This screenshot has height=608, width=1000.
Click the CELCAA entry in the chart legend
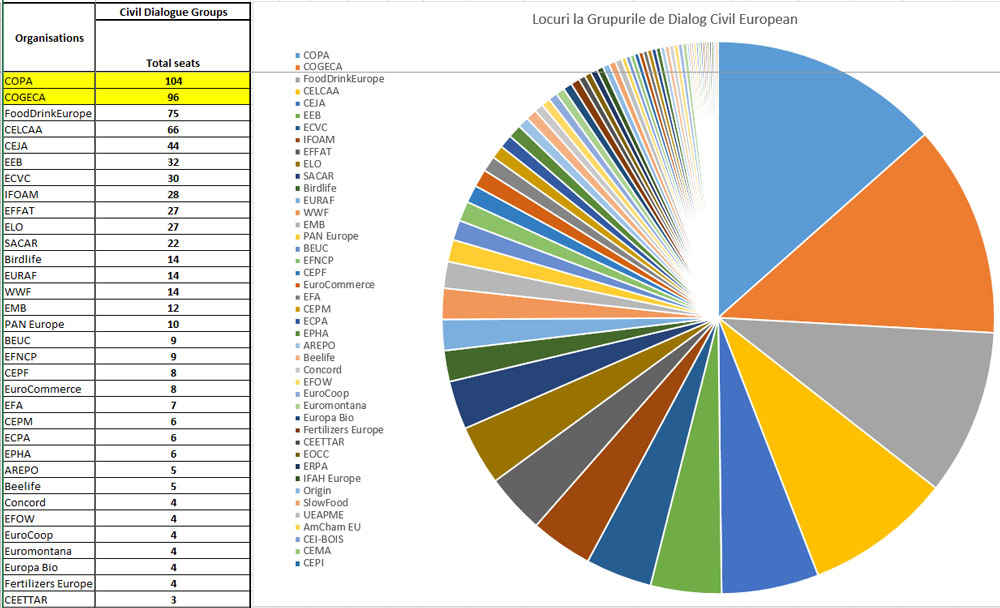tap(317, 91)
